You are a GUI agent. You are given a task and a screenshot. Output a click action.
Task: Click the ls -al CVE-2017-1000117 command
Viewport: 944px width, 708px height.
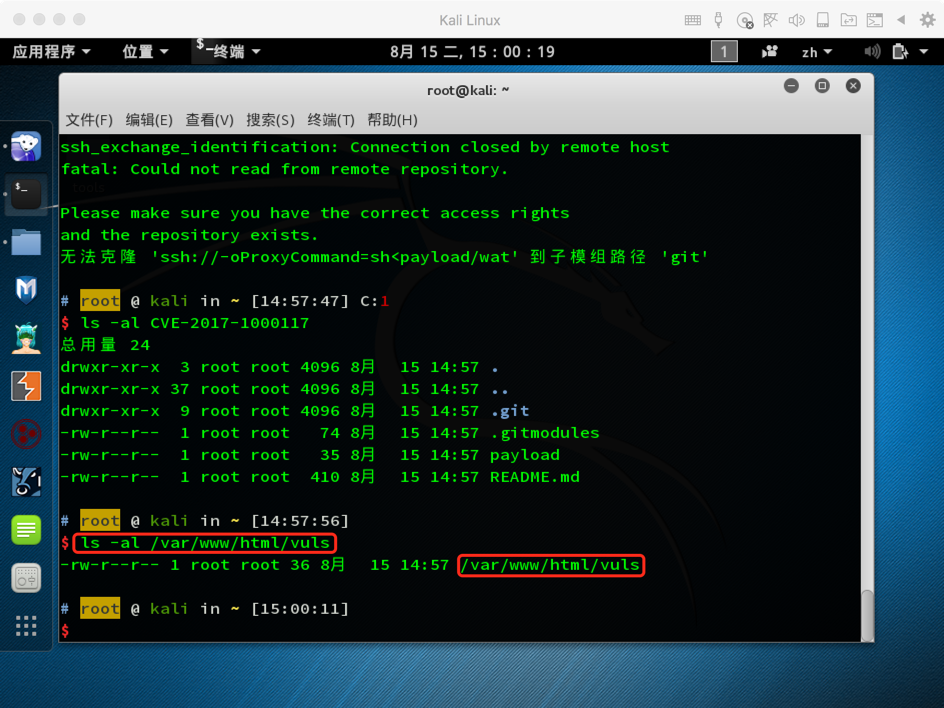pyautogui.click(x=194, y=323)
